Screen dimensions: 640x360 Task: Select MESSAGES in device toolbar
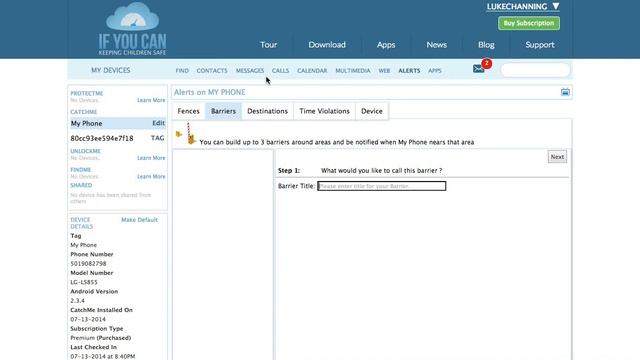pyautogui.click(x=250, y=71)
